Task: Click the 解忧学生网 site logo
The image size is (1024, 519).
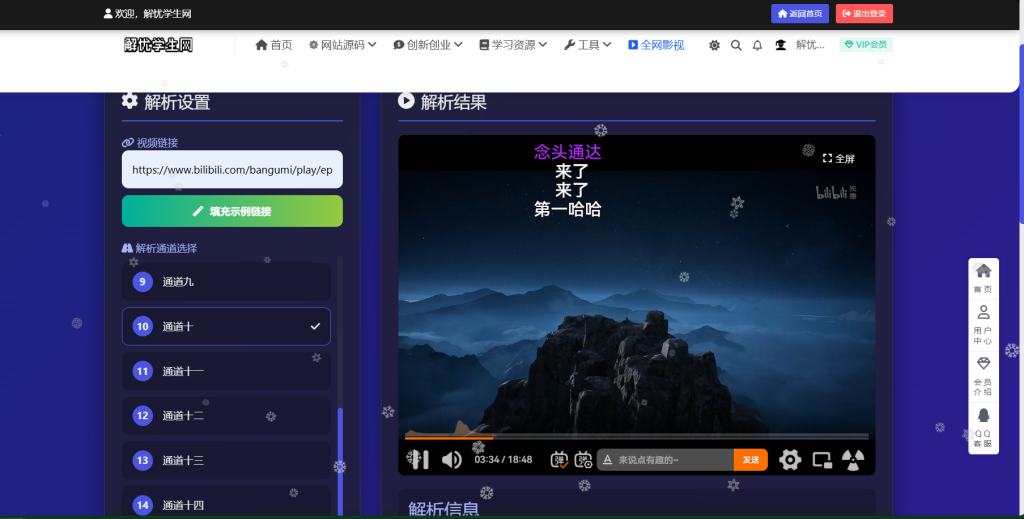Action: click(x=159, y=45)
